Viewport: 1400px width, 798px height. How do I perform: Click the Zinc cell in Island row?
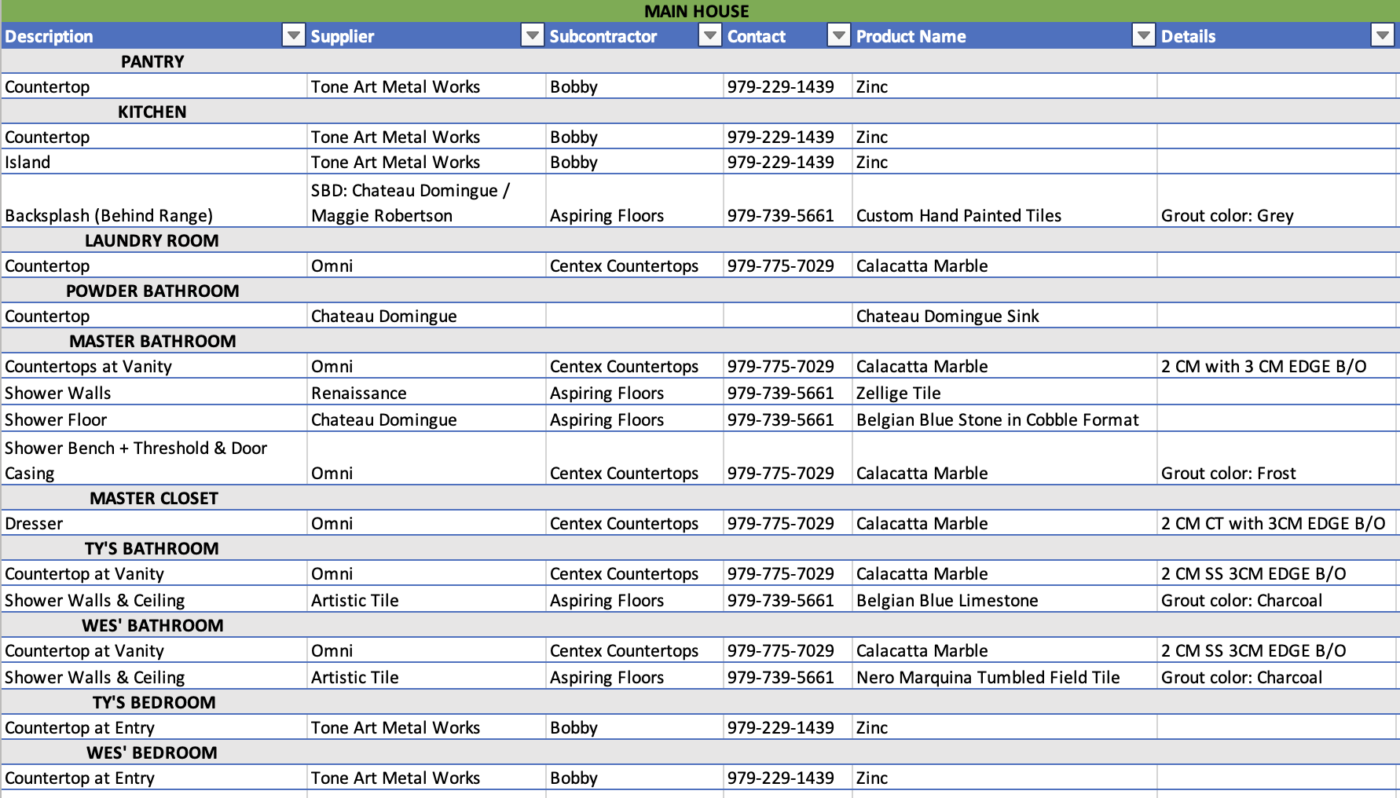(1004, 162)
